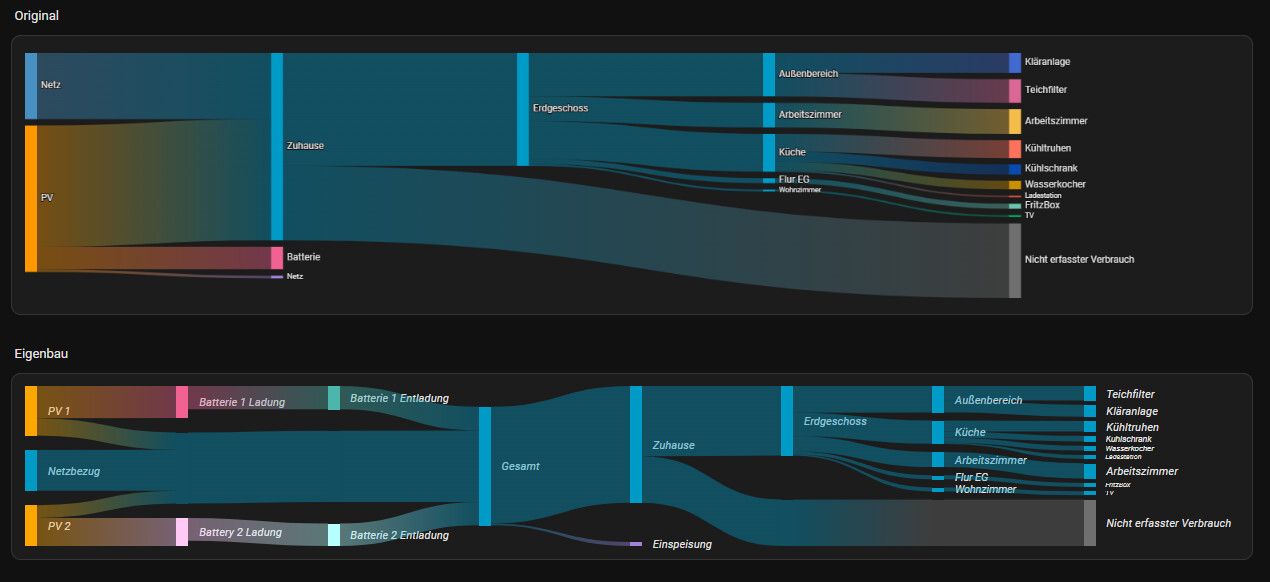This screenshot has height=582, width=1270.
Task: Select the Batterie 2 Entladung node
Action: 334,535
